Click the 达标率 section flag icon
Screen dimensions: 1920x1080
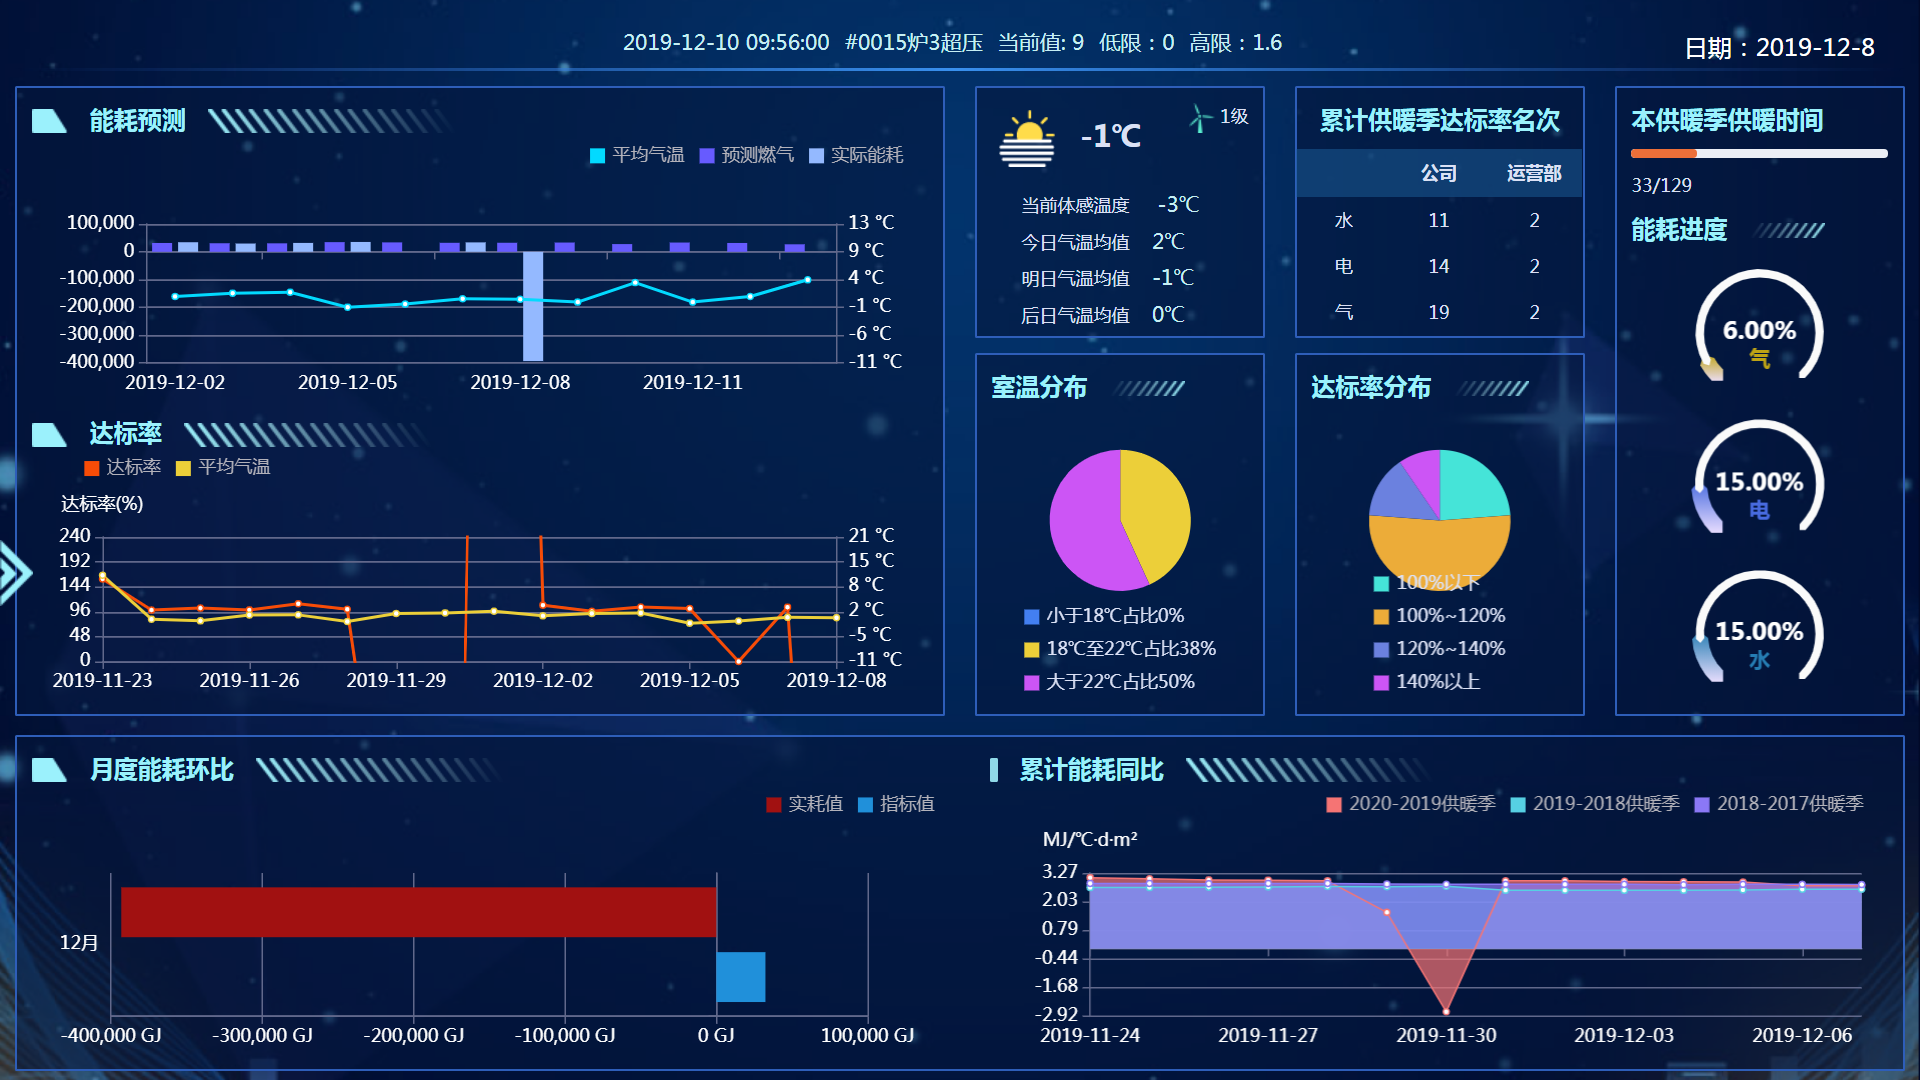48,434
